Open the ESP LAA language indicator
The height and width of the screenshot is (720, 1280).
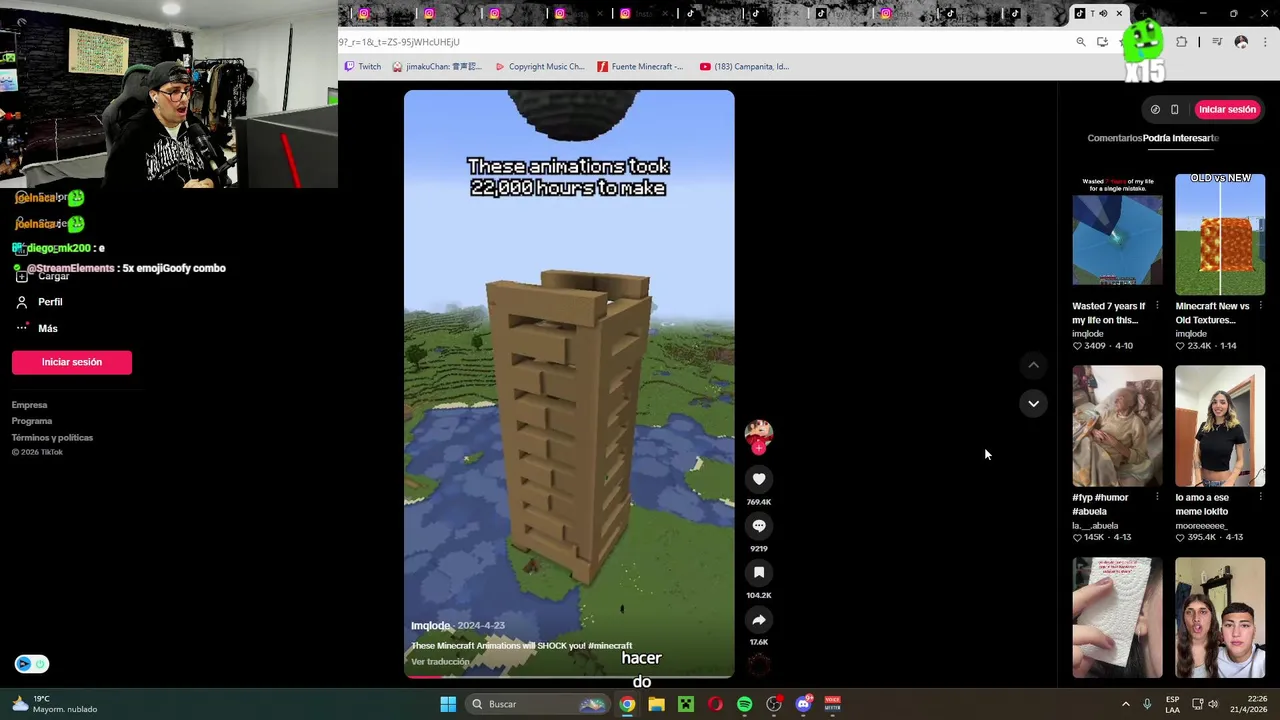pyautogui.click(x=1172, y=704)
